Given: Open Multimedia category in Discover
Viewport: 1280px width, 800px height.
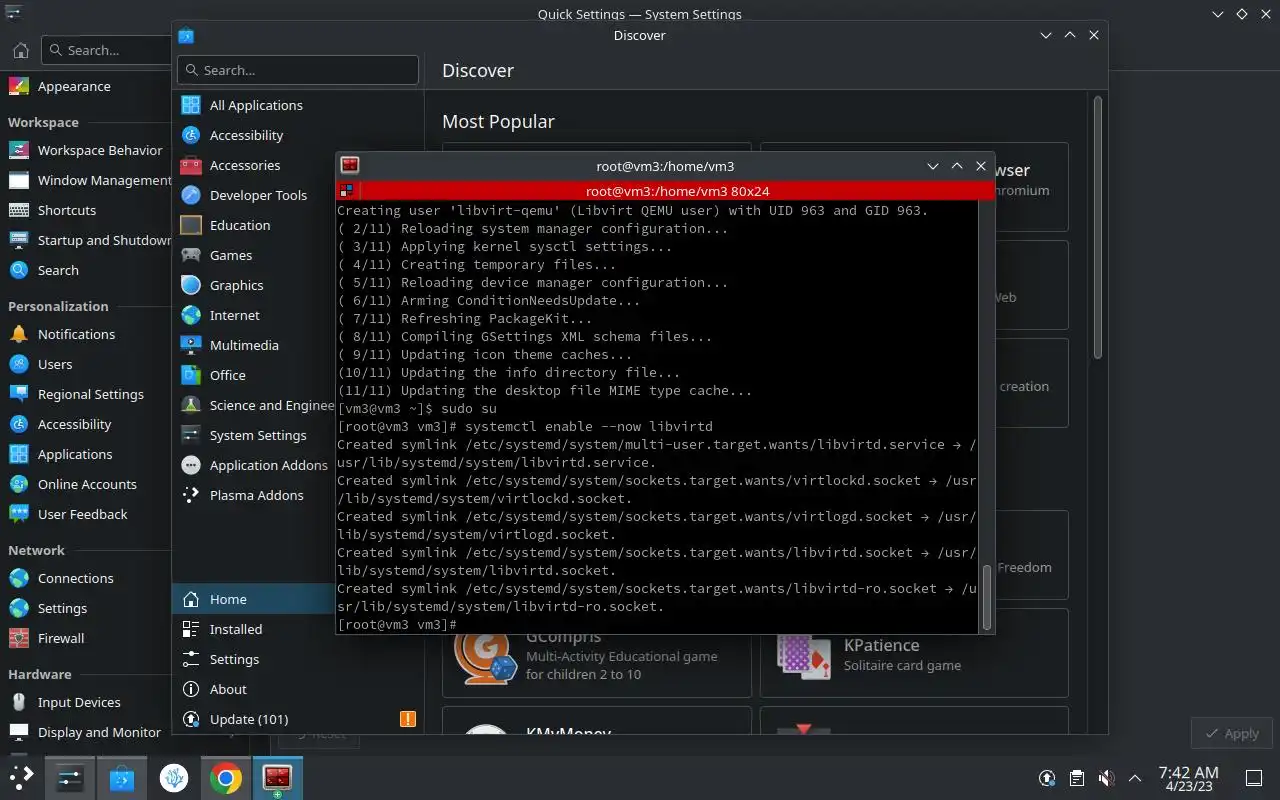Looking at the screenshot, I should click(x=254, y=345).
